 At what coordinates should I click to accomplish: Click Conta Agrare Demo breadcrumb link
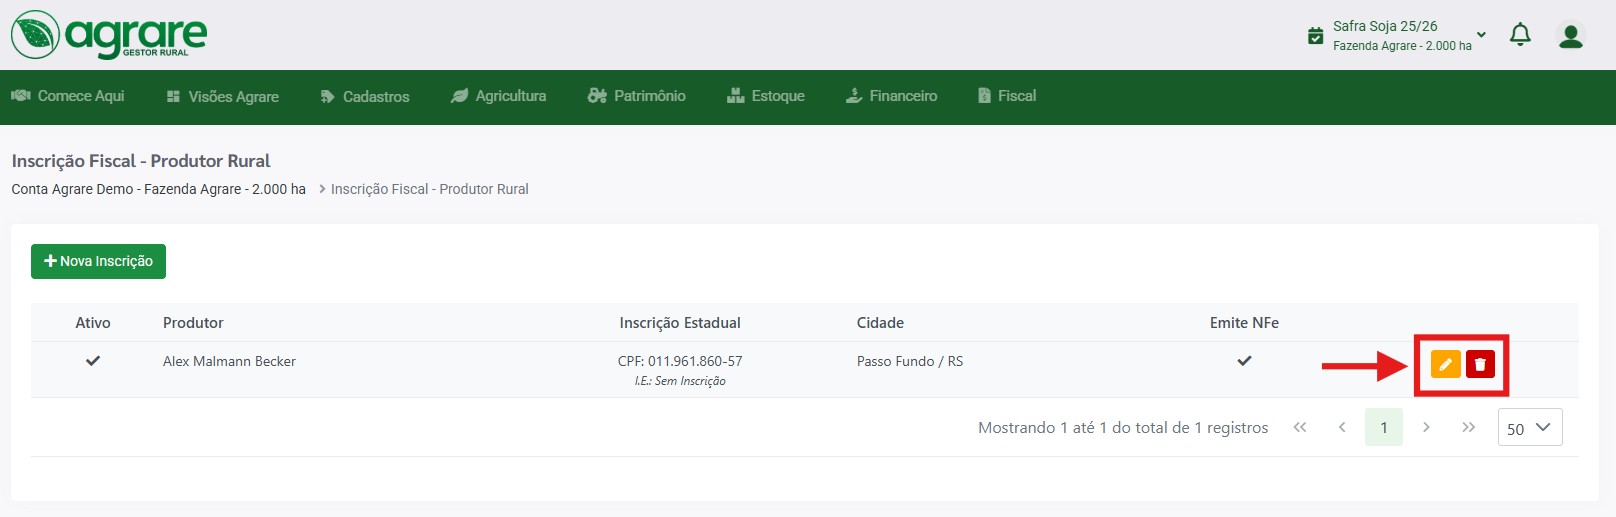pyautogui.click(x=159, y=189)
